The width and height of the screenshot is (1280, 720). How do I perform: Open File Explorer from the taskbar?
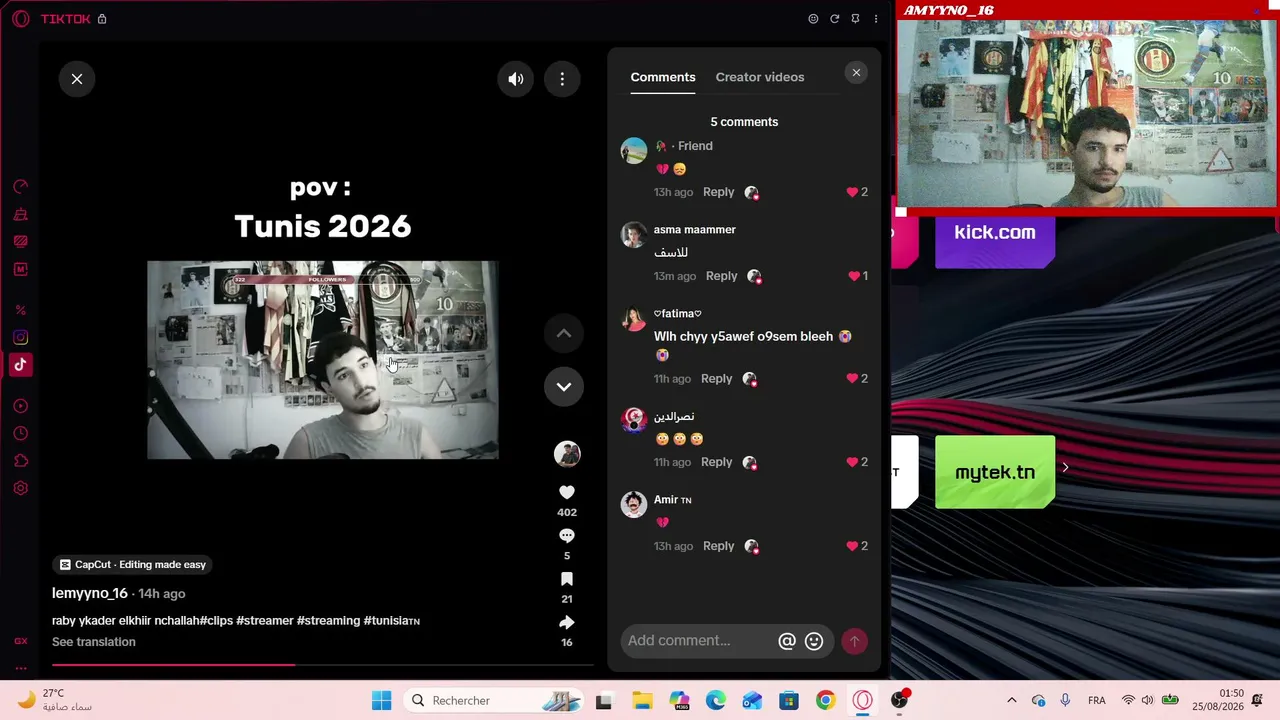pyautogui.click(x=641, y=700)
